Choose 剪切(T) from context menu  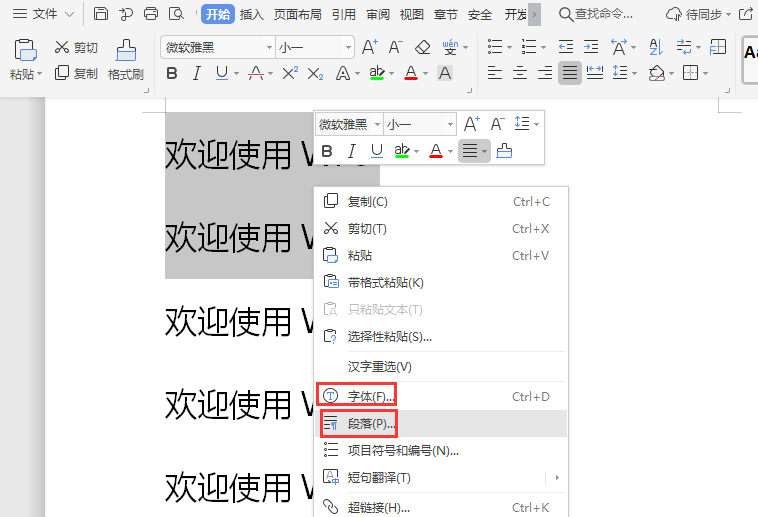tap(440, 229)
